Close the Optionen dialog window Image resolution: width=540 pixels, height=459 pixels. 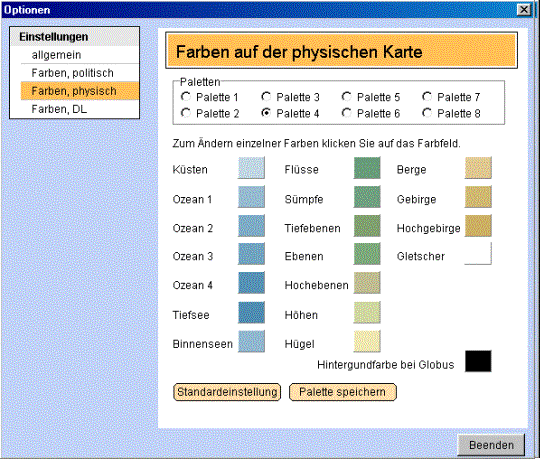(524, 10)
